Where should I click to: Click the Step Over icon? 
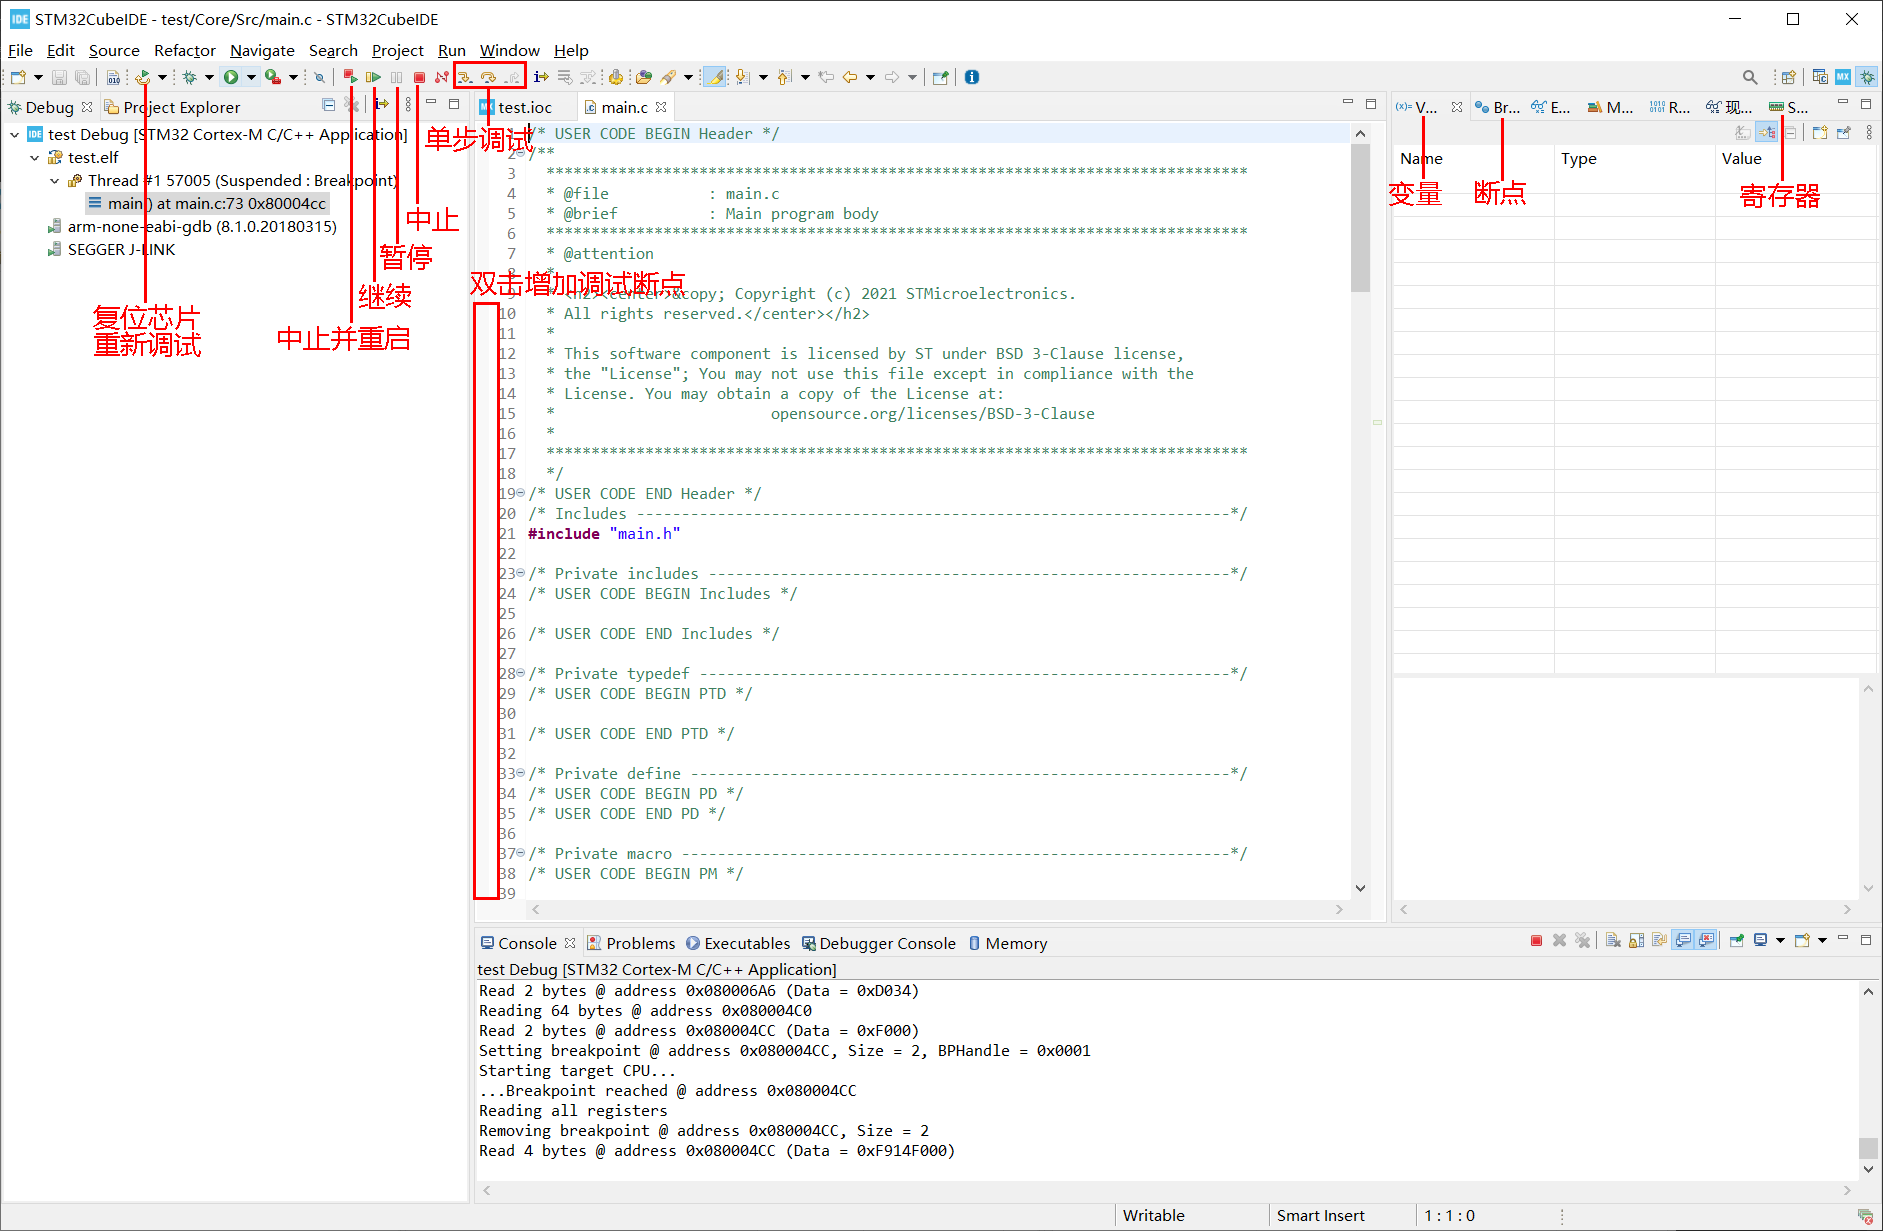tap(488, 77)
